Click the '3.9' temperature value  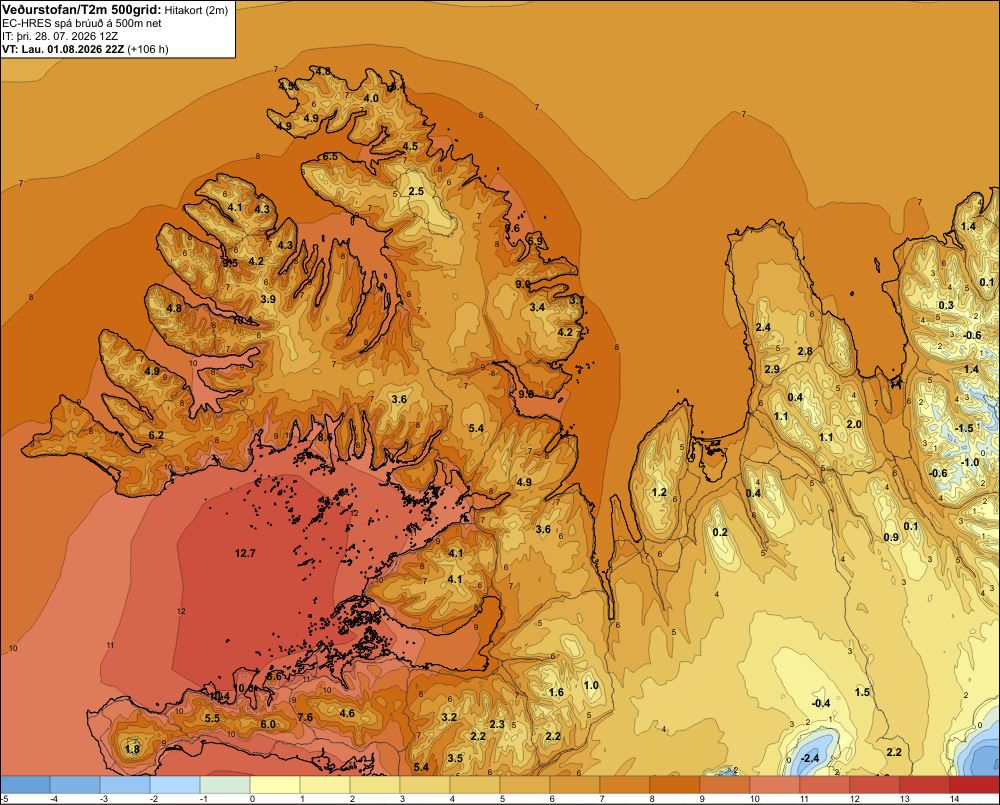click(268, 299)
